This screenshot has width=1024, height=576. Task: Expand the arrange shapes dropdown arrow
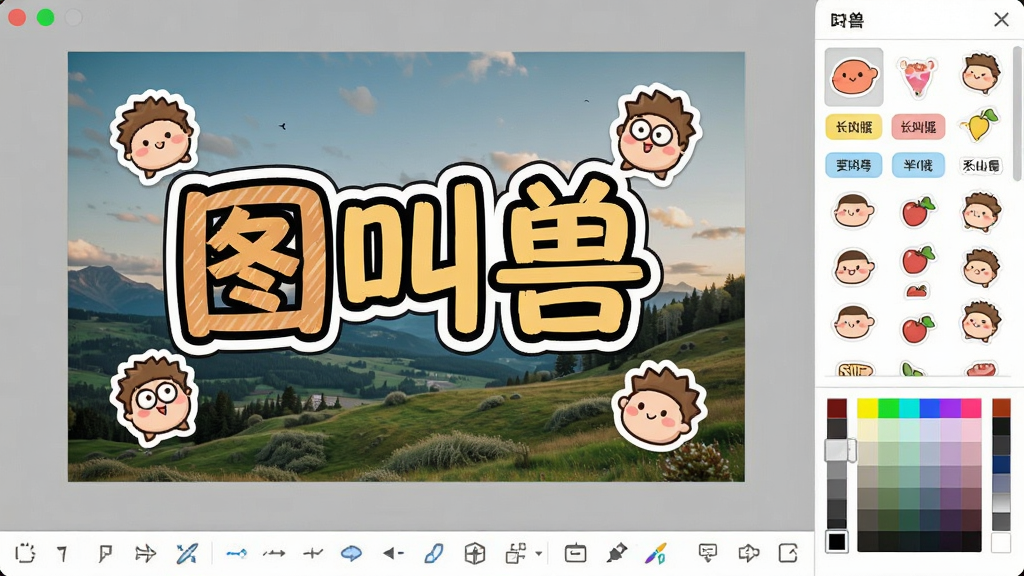539,554
